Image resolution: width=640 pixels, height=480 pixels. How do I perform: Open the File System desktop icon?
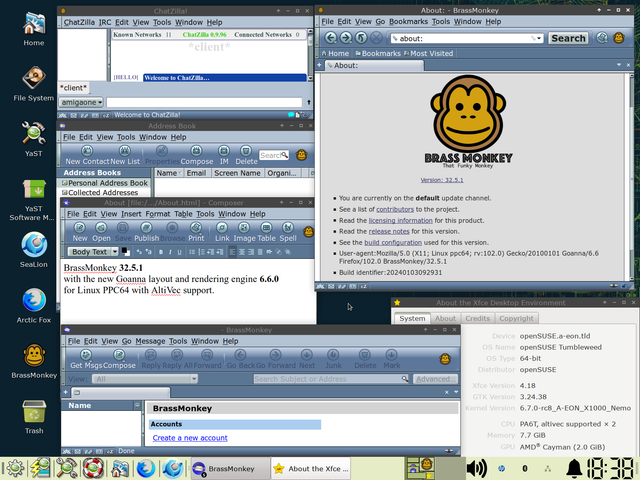coord(33,84)
